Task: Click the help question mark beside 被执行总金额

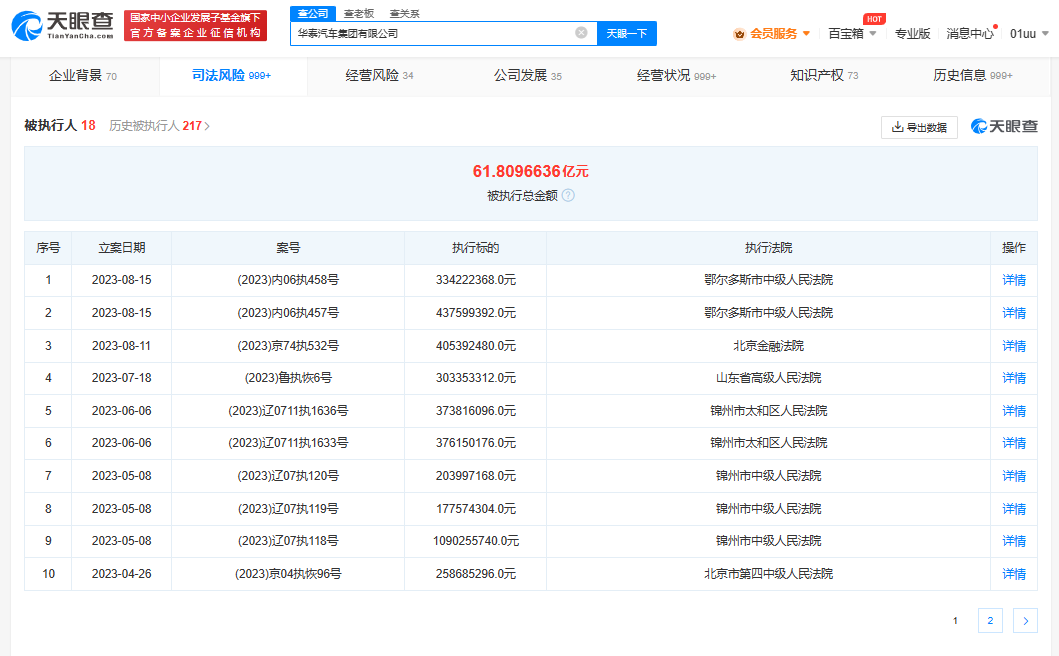Action: [568, 195]
